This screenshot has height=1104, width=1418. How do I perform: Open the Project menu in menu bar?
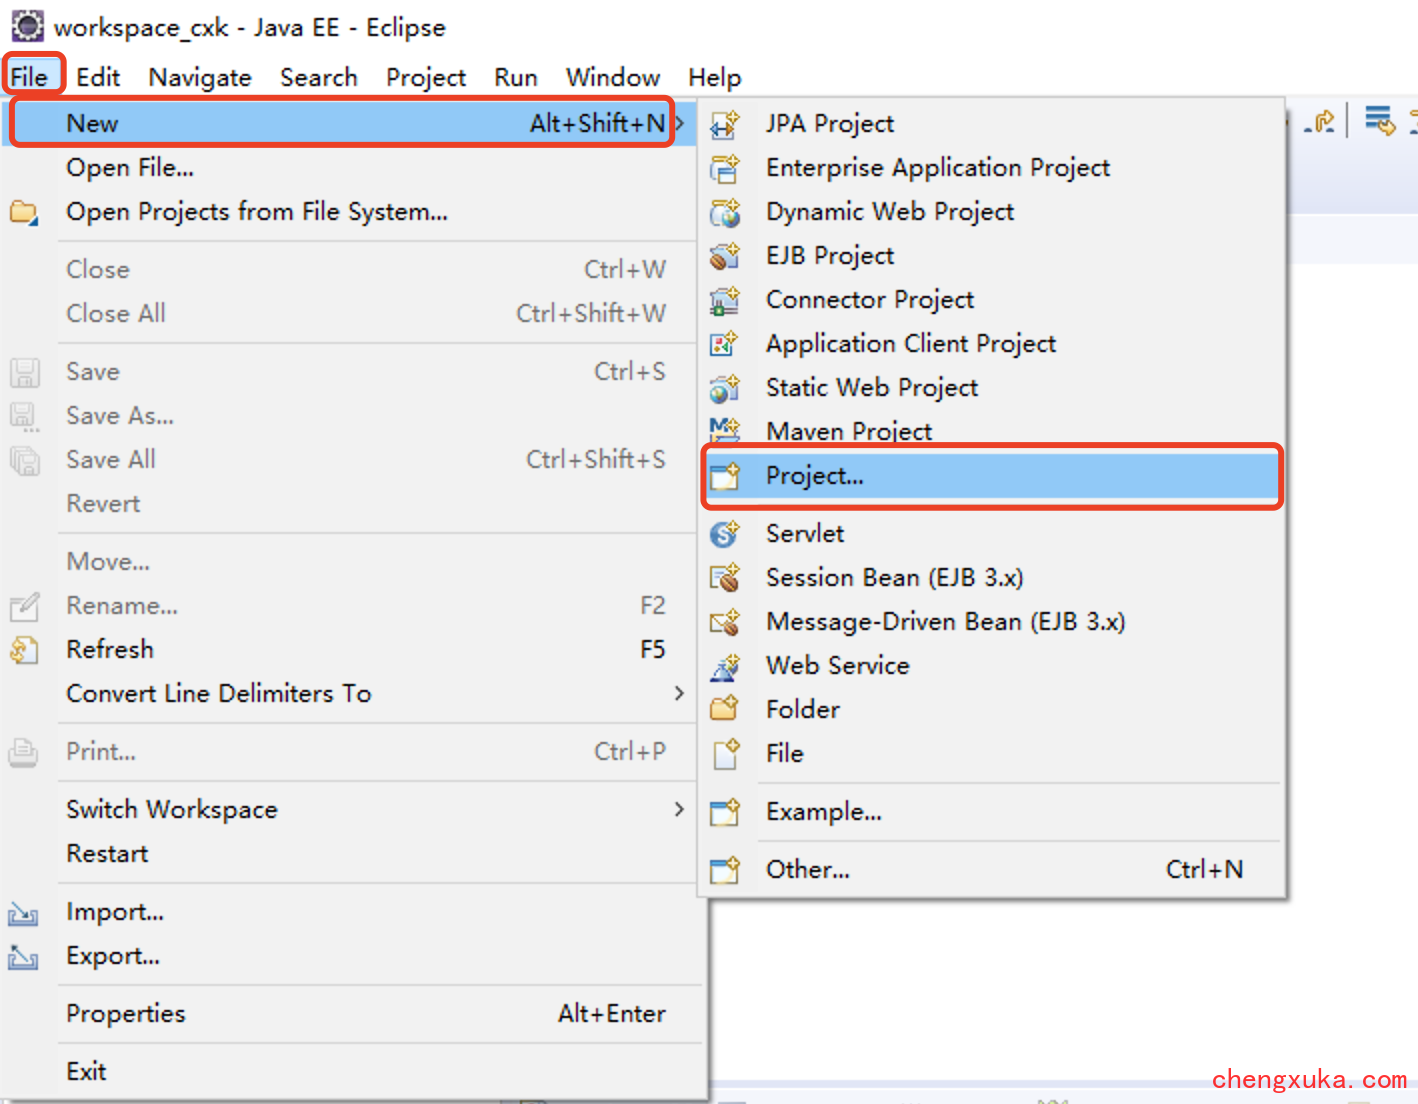(x=426, y=77)
